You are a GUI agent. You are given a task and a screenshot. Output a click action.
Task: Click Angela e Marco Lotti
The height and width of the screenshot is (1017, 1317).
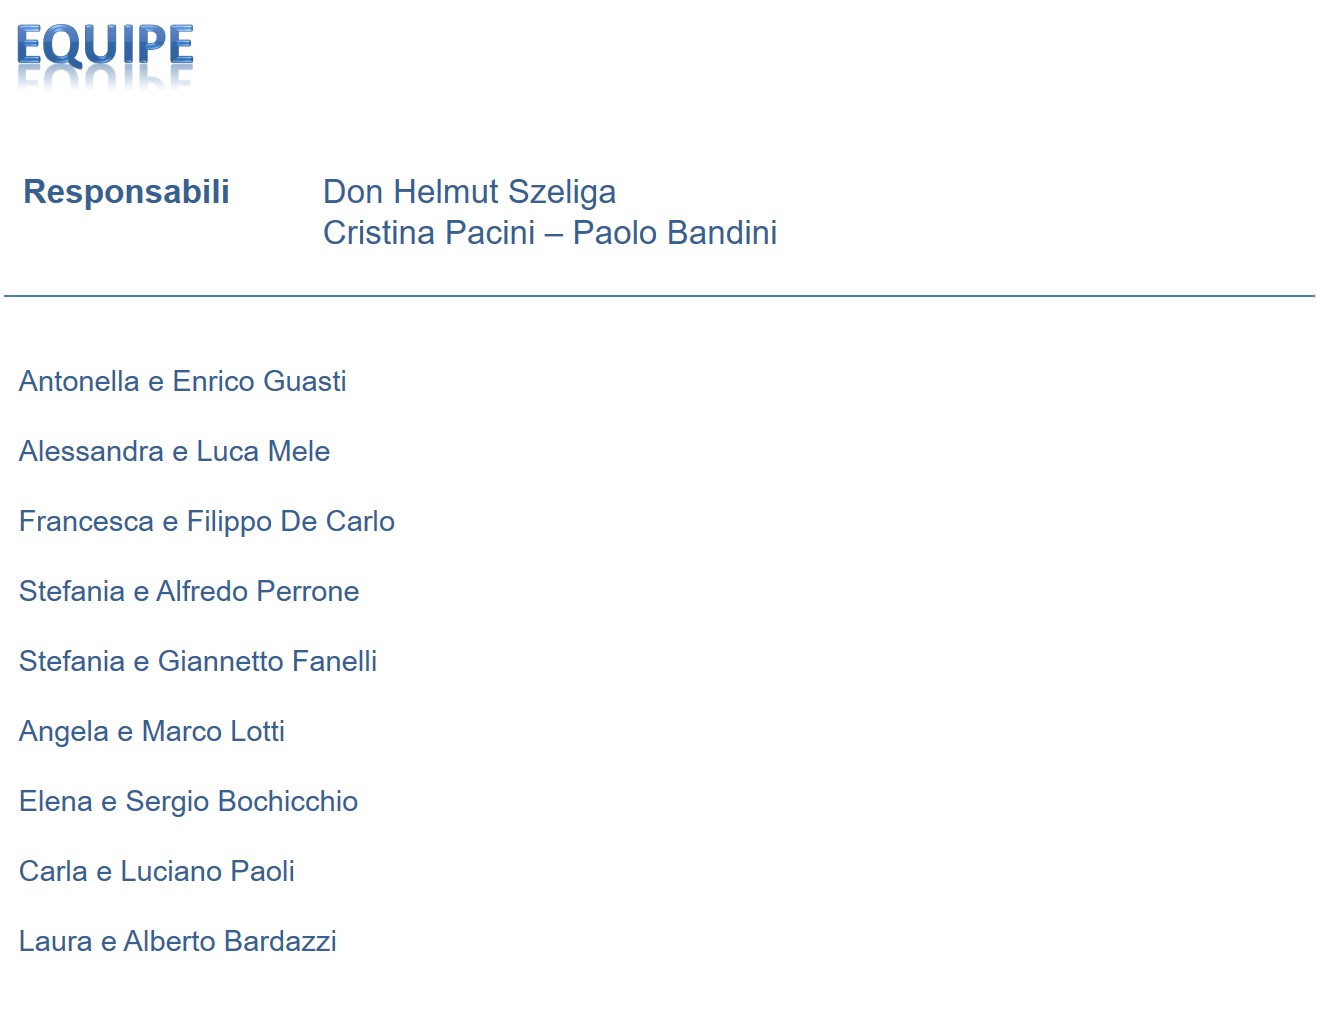click(x=152, y=731)
